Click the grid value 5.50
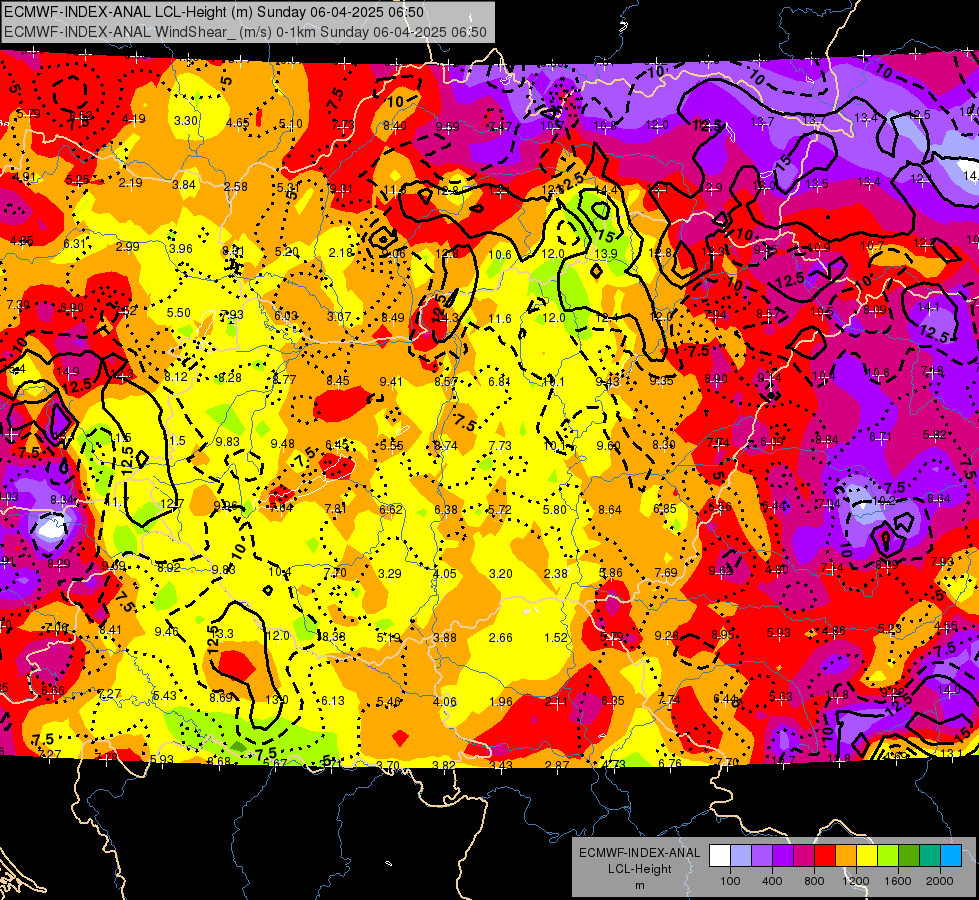 pyautogui.click(x=179, y=312)
